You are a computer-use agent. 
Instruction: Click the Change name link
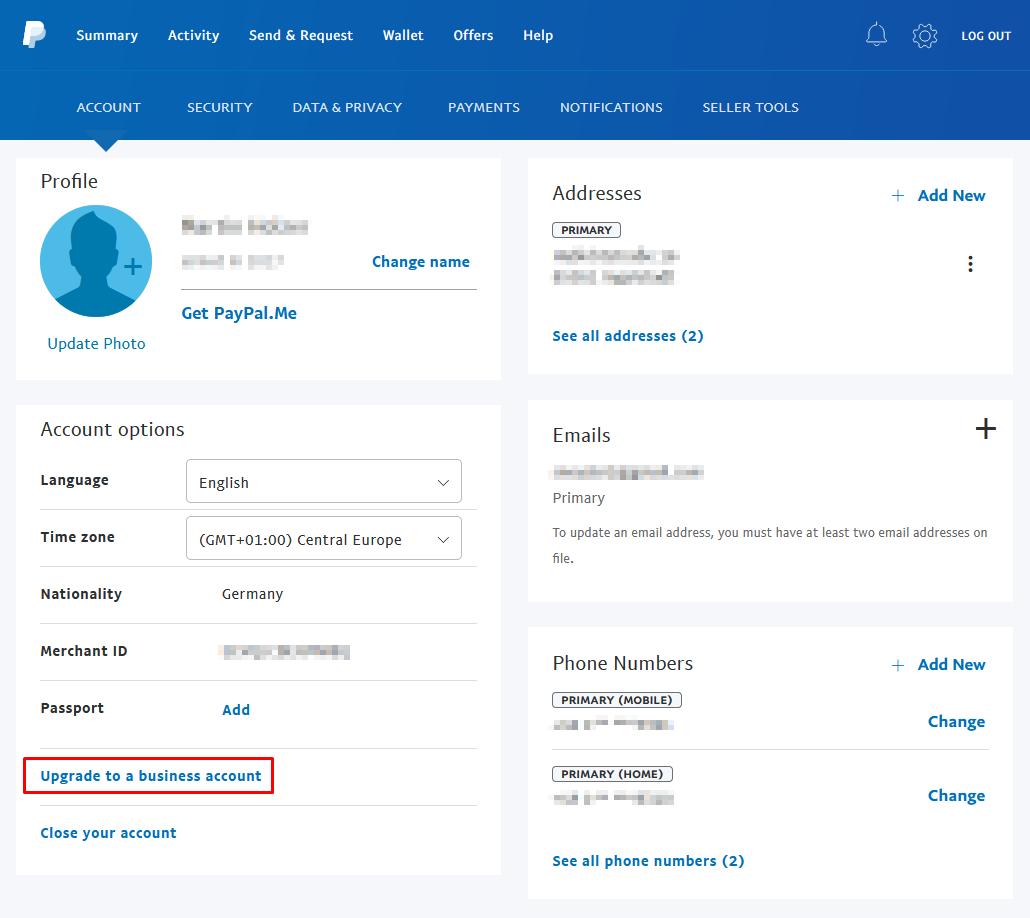[x=420, y=262]
